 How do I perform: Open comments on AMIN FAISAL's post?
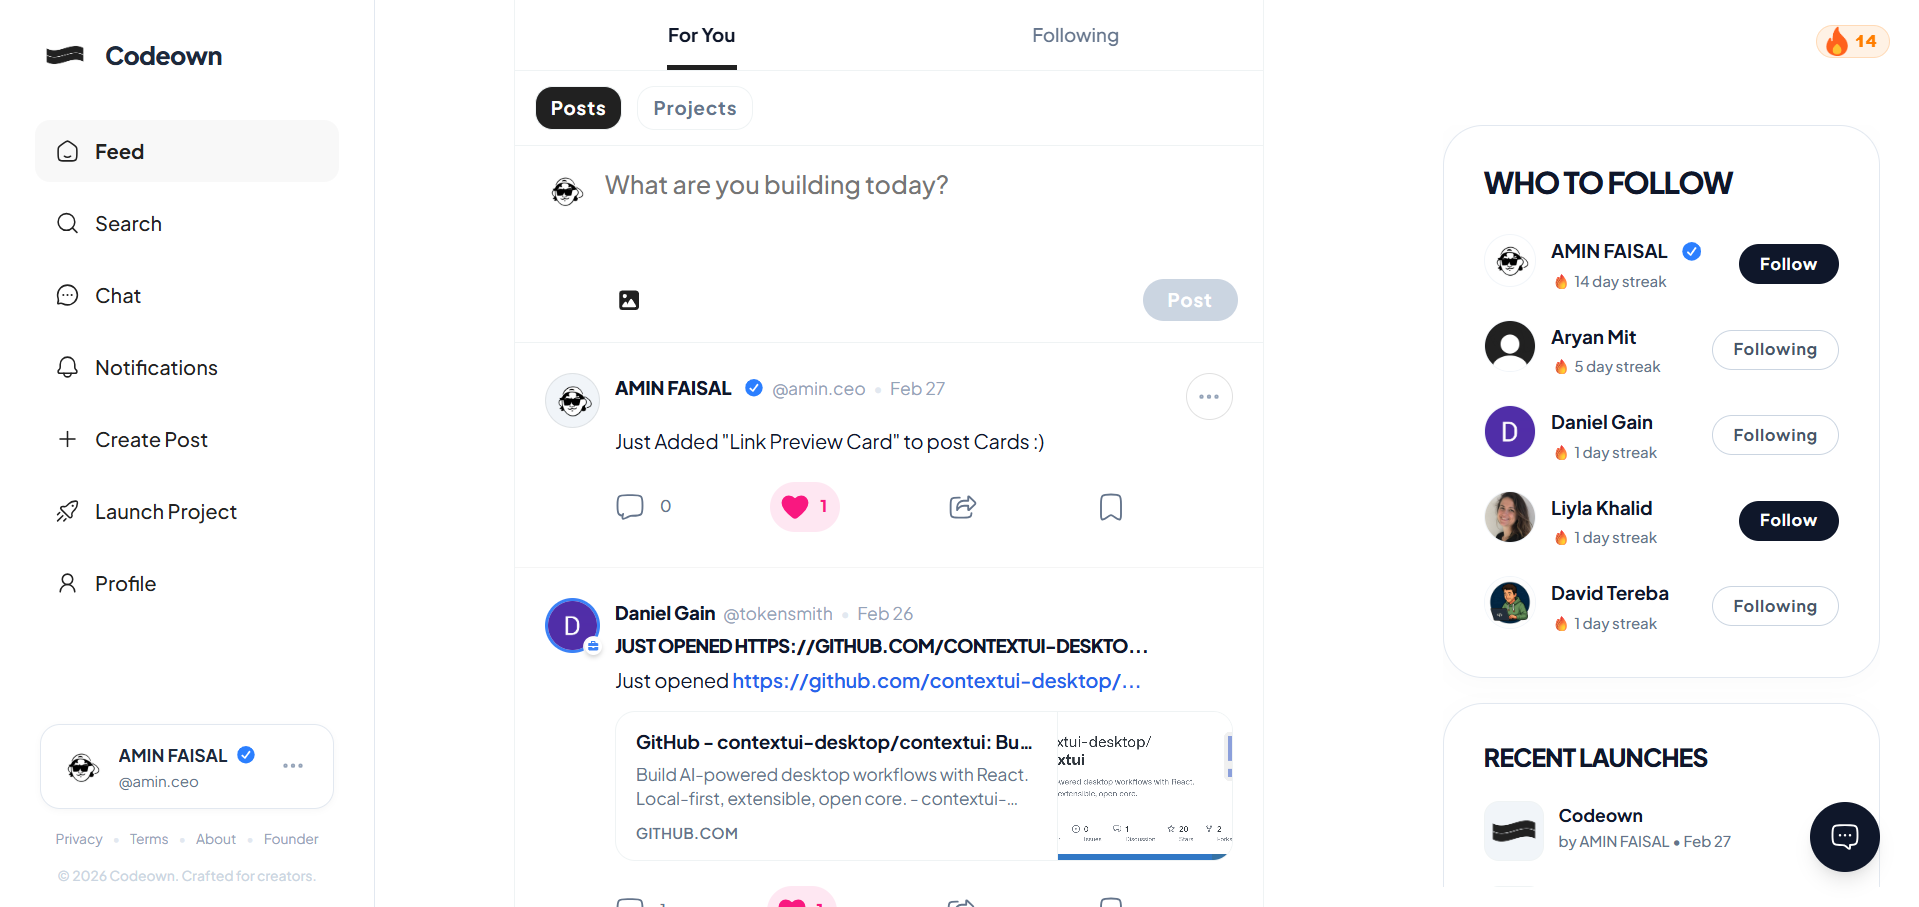point(629,506)
